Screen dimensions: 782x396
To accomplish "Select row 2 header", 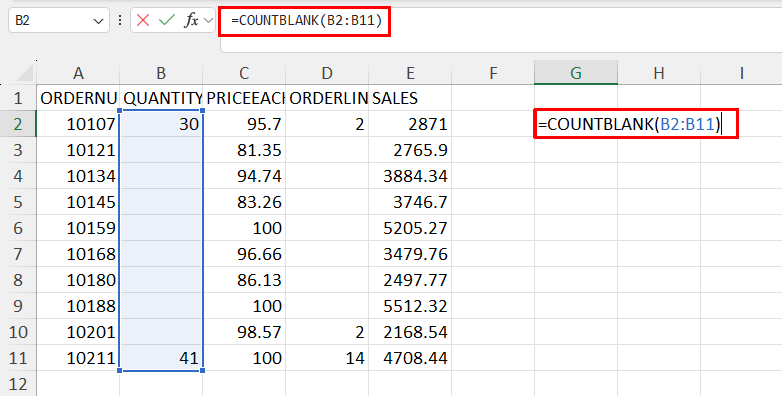I will (18, 124).
